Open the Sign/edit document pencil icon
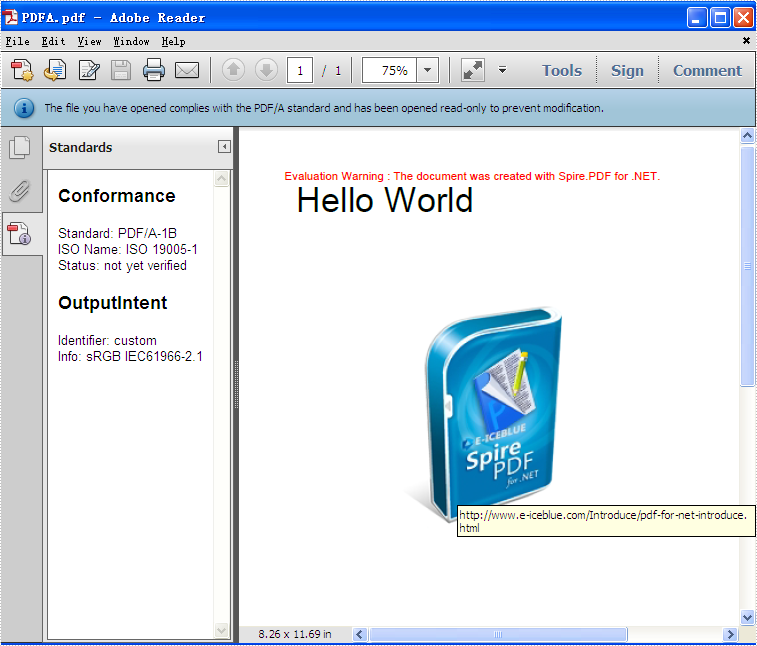This screenshot has height=646, width=757. (x=89, y=70)
